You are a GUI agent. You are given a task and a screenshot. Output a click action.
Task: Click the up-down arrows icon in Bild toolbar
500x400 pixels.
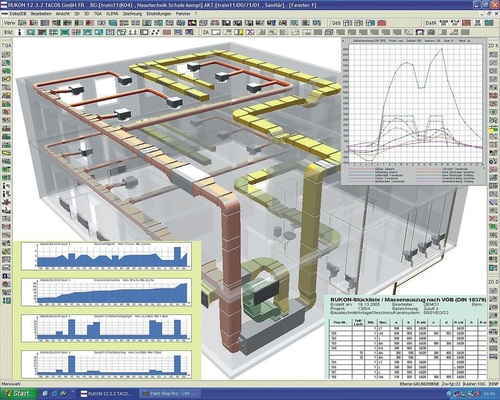133,32
